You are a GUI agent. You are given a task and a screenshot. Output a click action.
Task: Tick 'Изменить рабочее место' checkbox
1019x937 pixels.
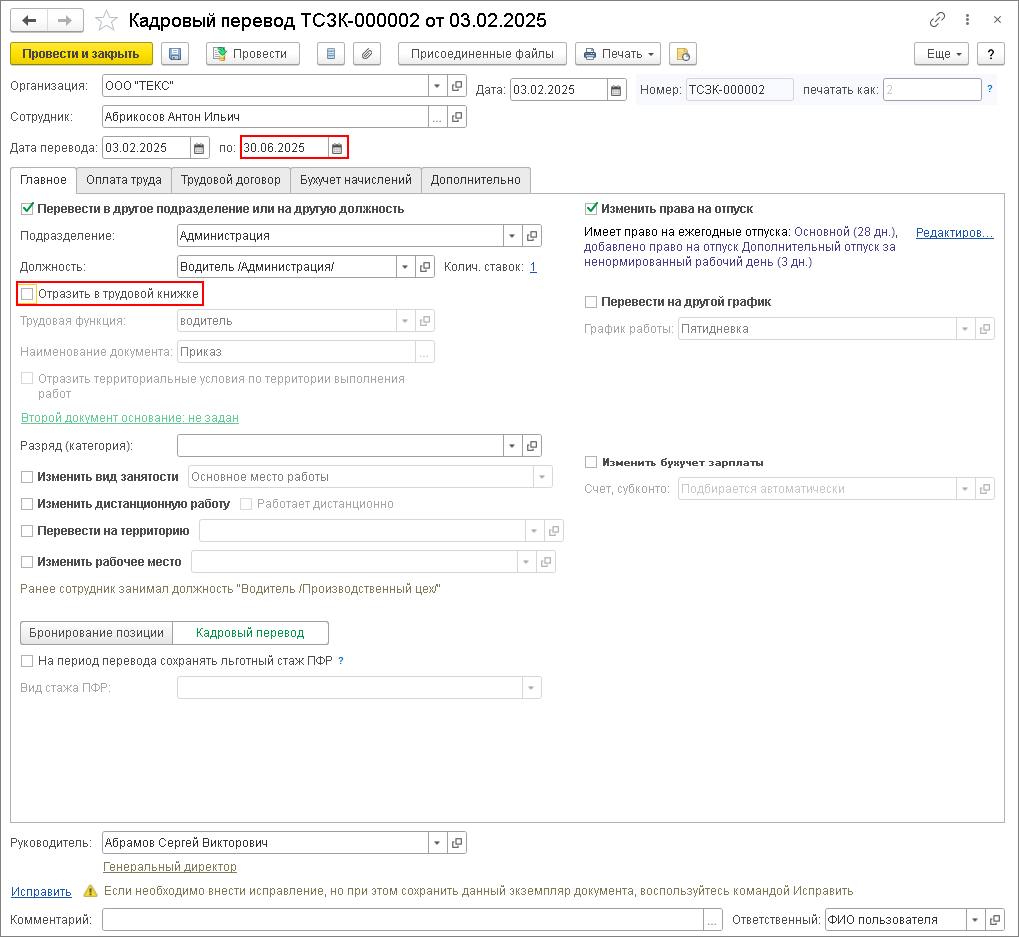click(27, 562)
